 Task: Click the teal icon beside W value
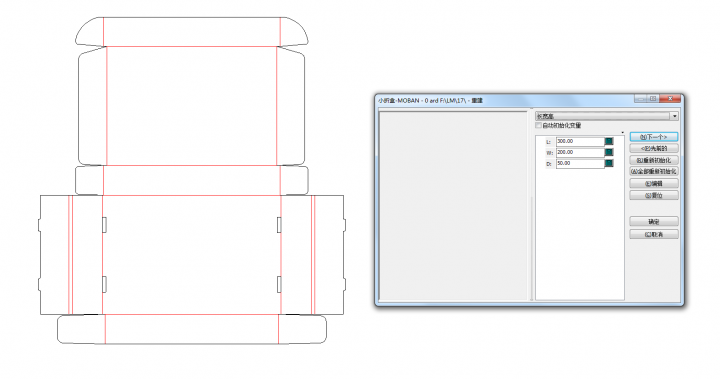click(x=609, y=152)
